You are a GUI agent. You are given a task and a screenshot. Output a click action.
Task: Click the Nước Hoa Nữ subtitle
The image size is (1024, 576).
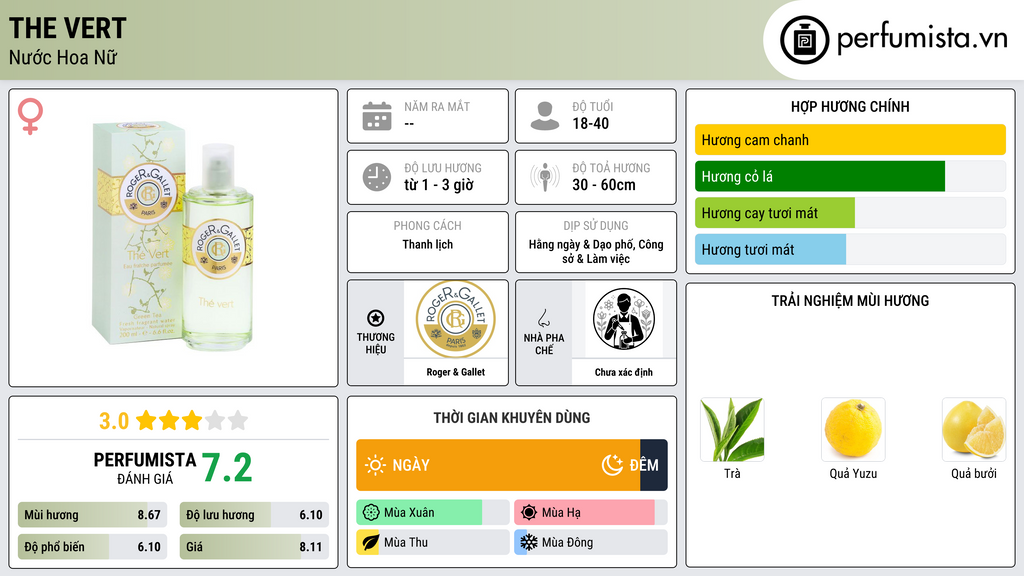coord(63,58)
